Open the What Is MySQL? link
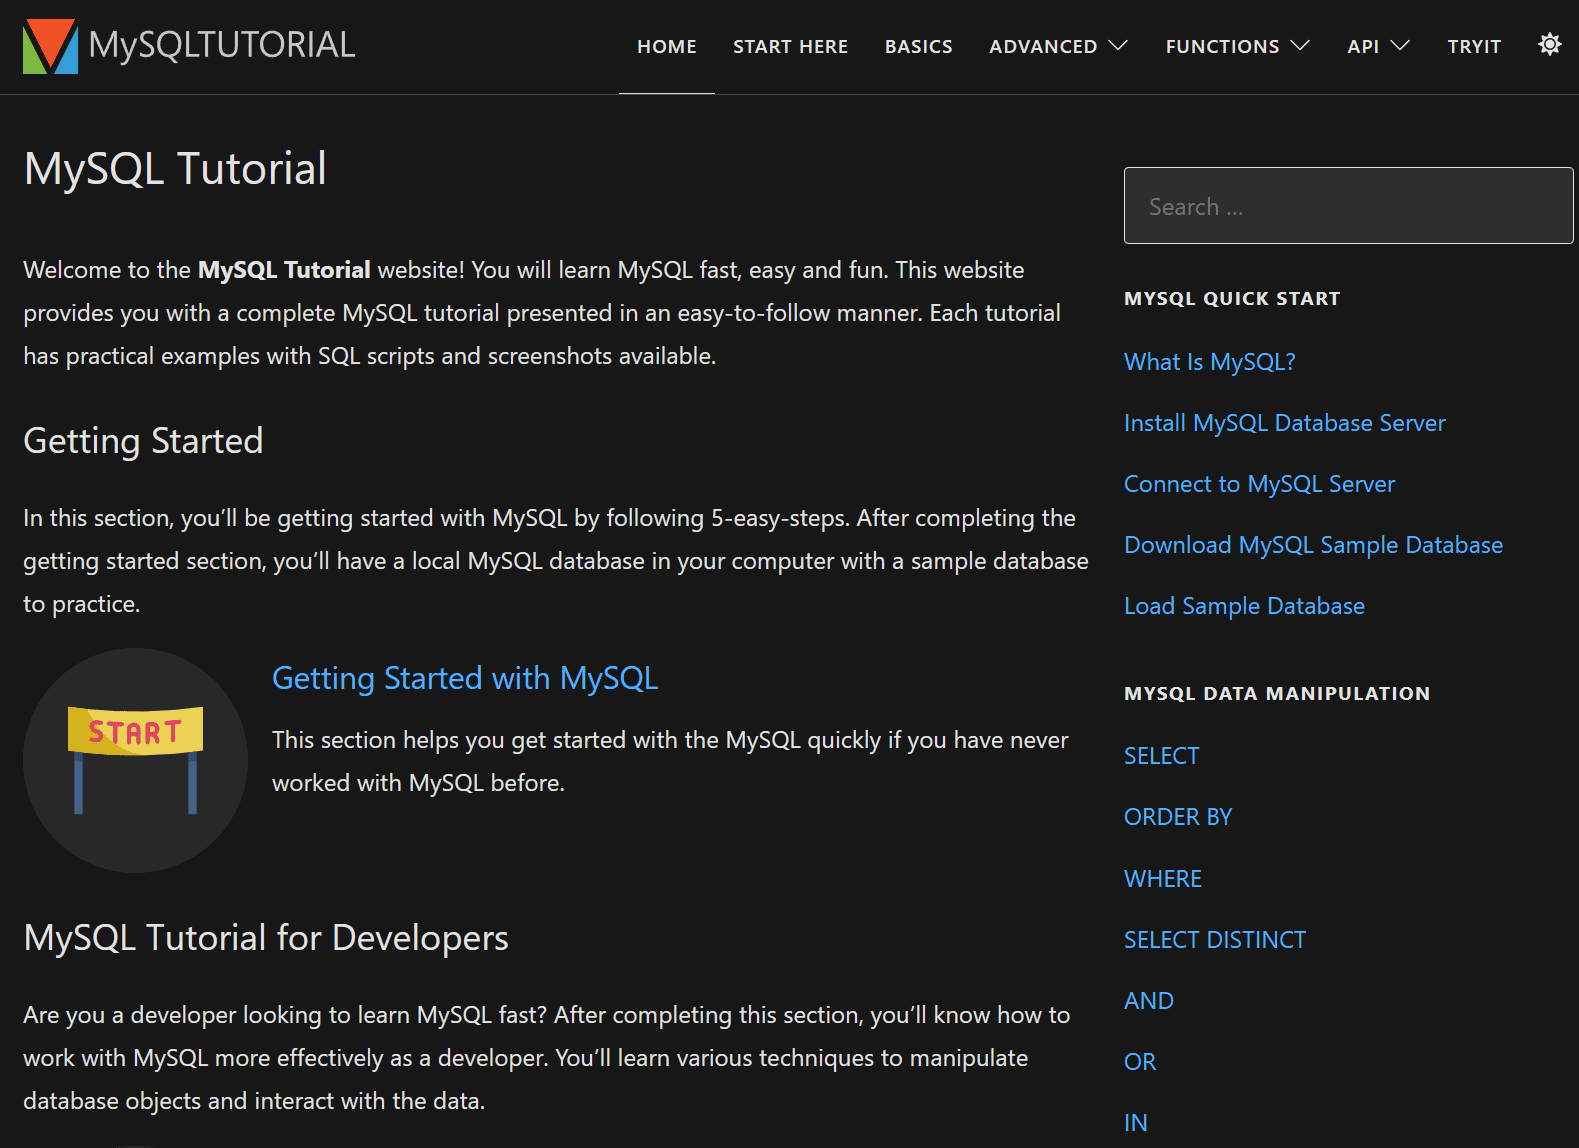Image resolution: width=1579 pixels, height=1148 pixels. click(x=1209, y=362)
